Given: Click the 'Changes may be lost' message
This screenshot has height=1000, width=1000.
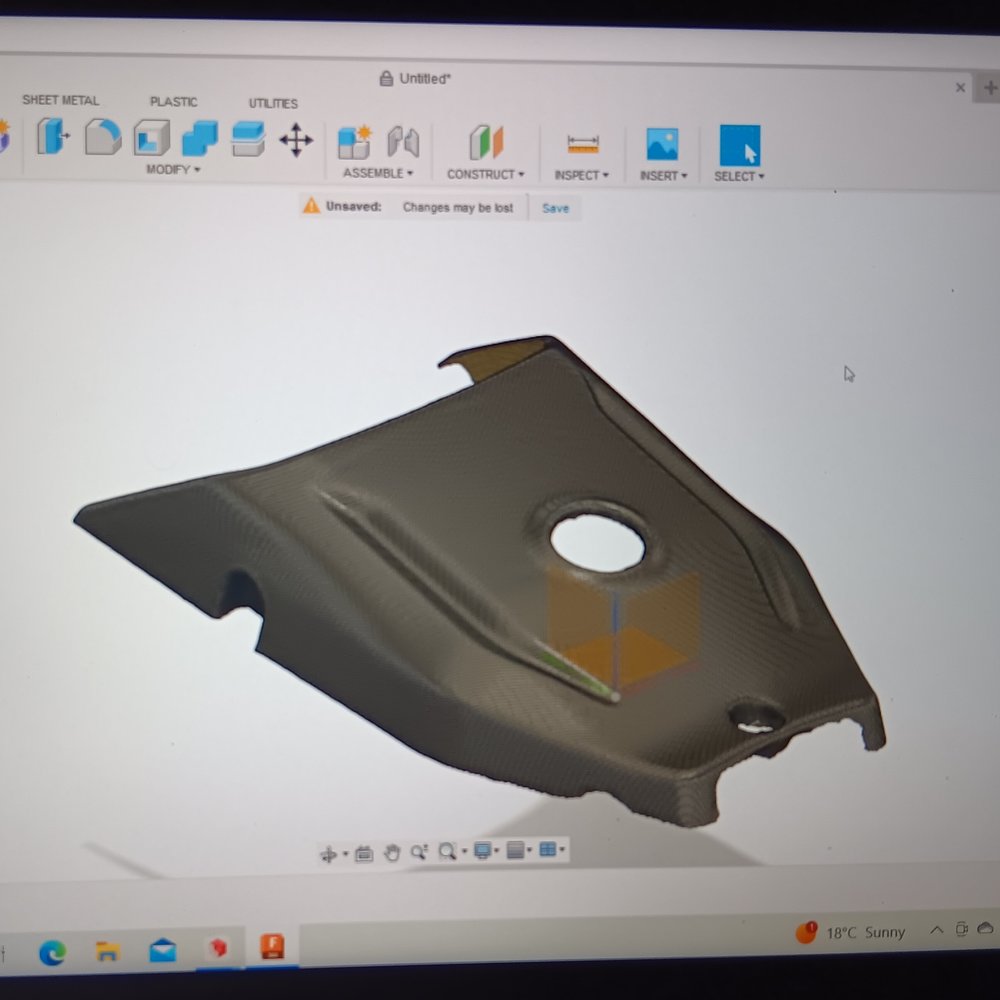Looking at the screenshot, I should point(458,207).
